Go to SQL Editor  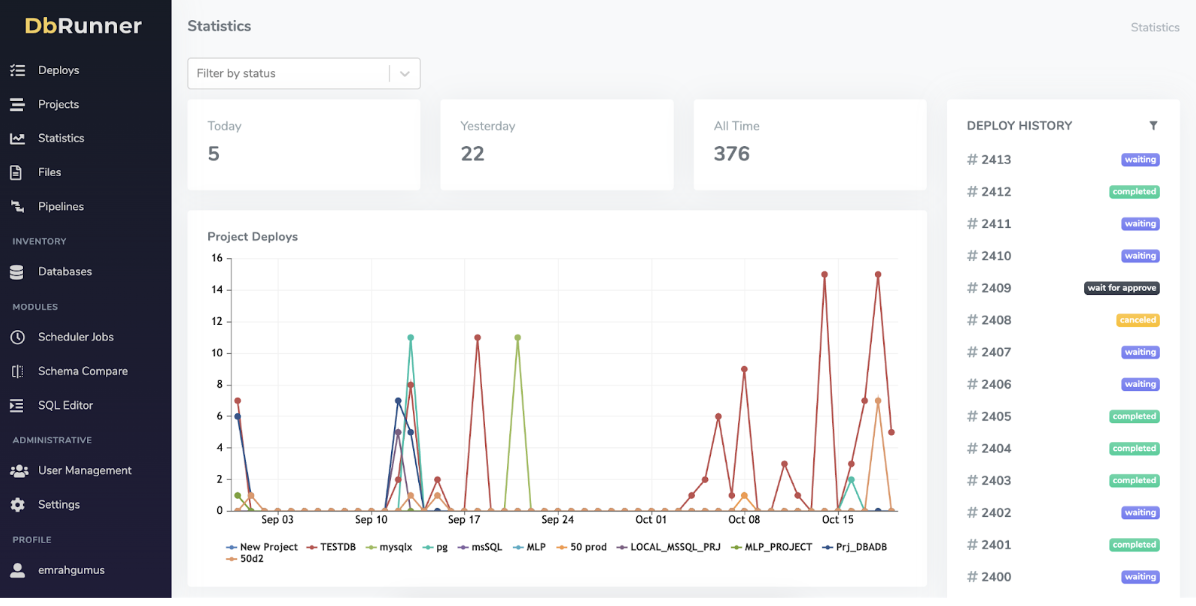(x=65, y=405)
